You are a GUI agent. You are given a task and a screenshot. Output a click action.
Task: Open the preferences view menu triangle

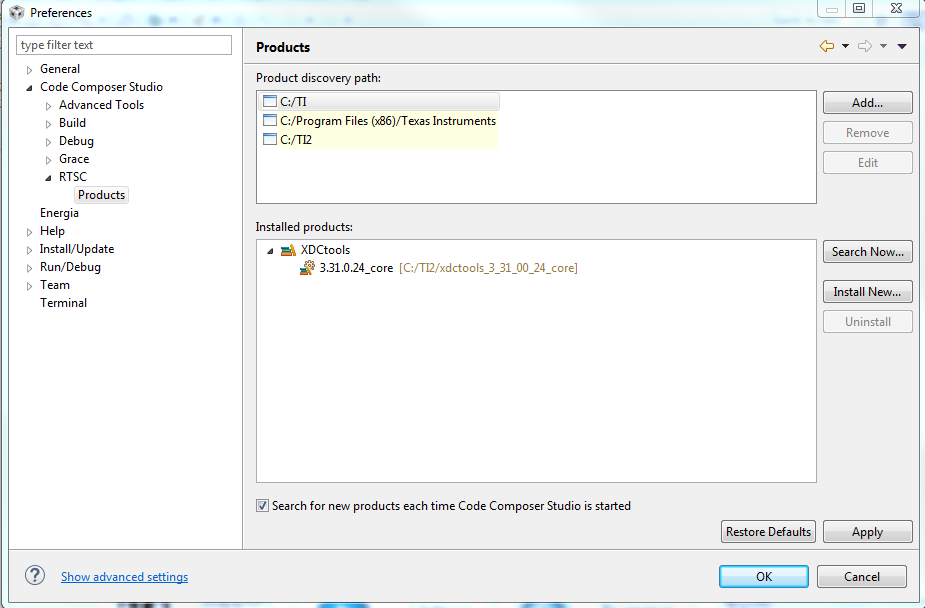[902, 46]
